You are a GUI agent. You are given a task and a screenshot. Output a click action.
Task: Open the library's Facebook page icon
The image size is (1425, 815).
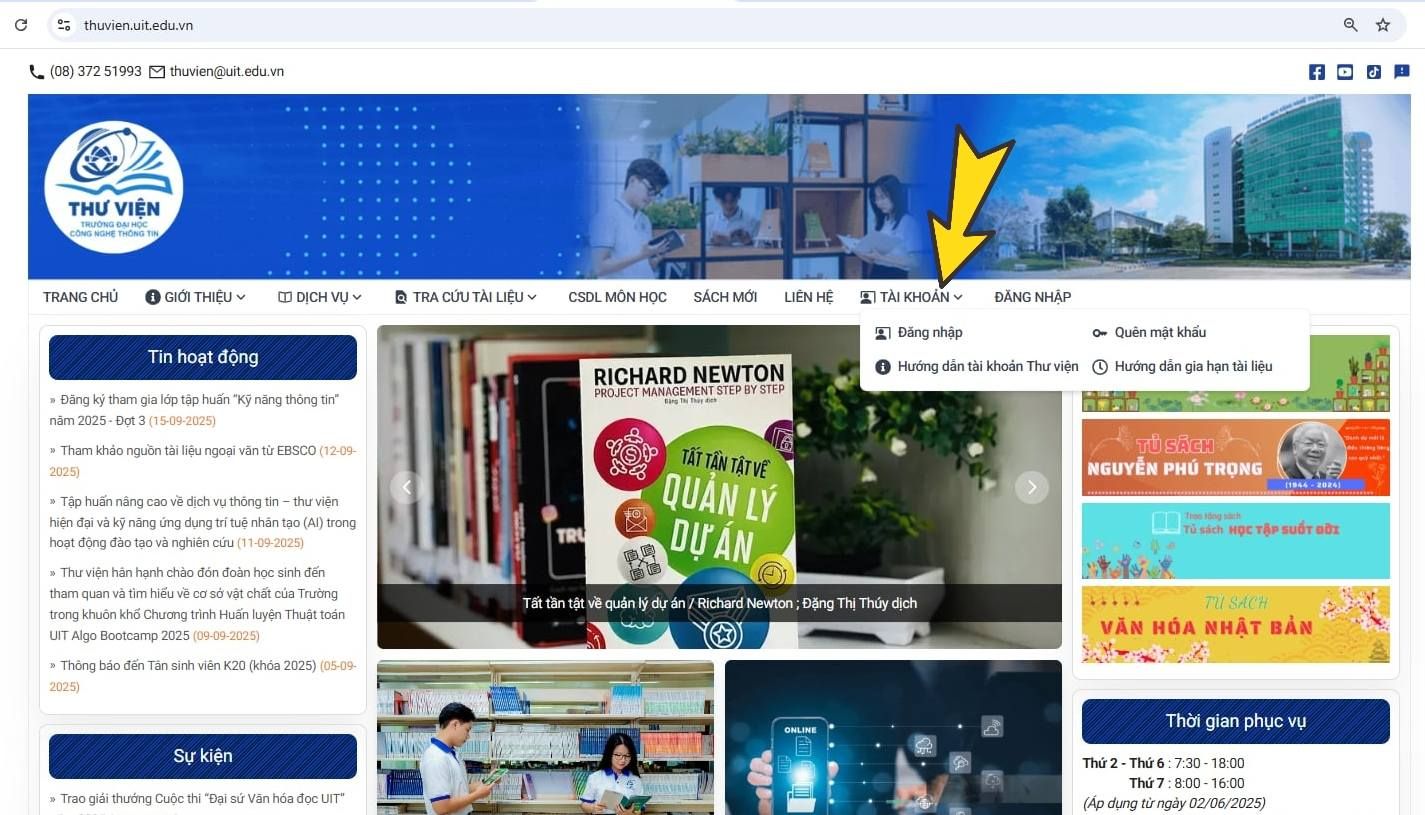coord(1316,72)
